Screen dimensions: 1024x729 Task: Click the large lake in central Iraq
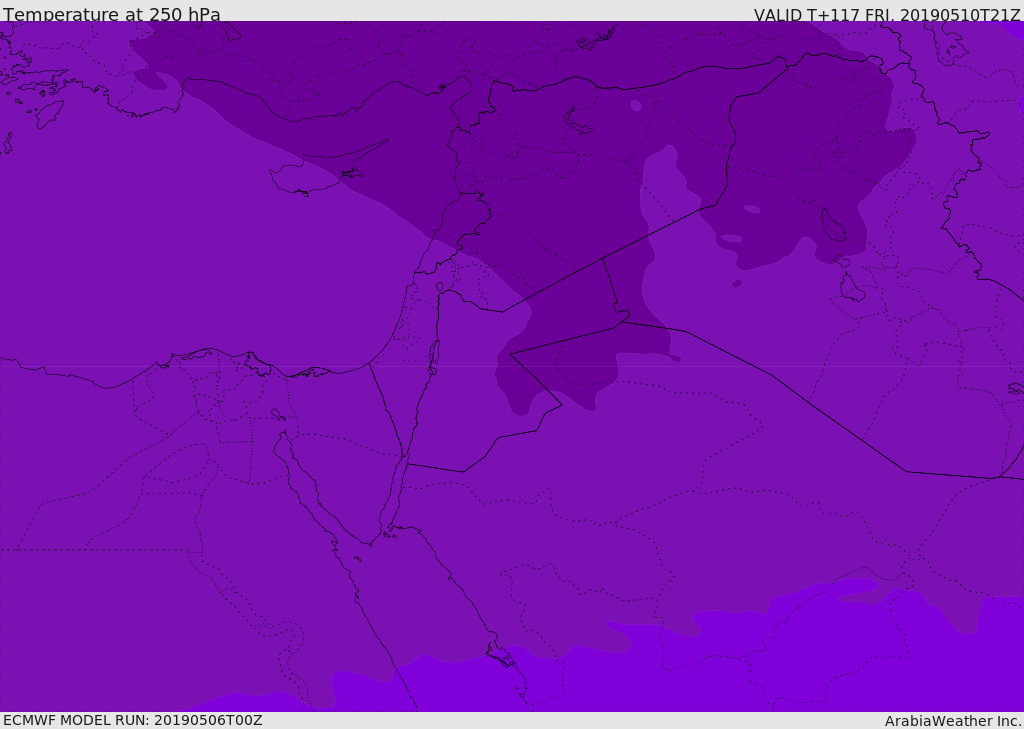[832, 225]
